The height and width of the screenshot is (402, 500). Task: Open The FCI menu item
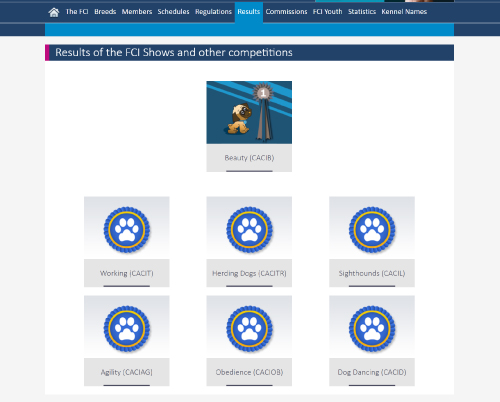[x=77, y=12]
